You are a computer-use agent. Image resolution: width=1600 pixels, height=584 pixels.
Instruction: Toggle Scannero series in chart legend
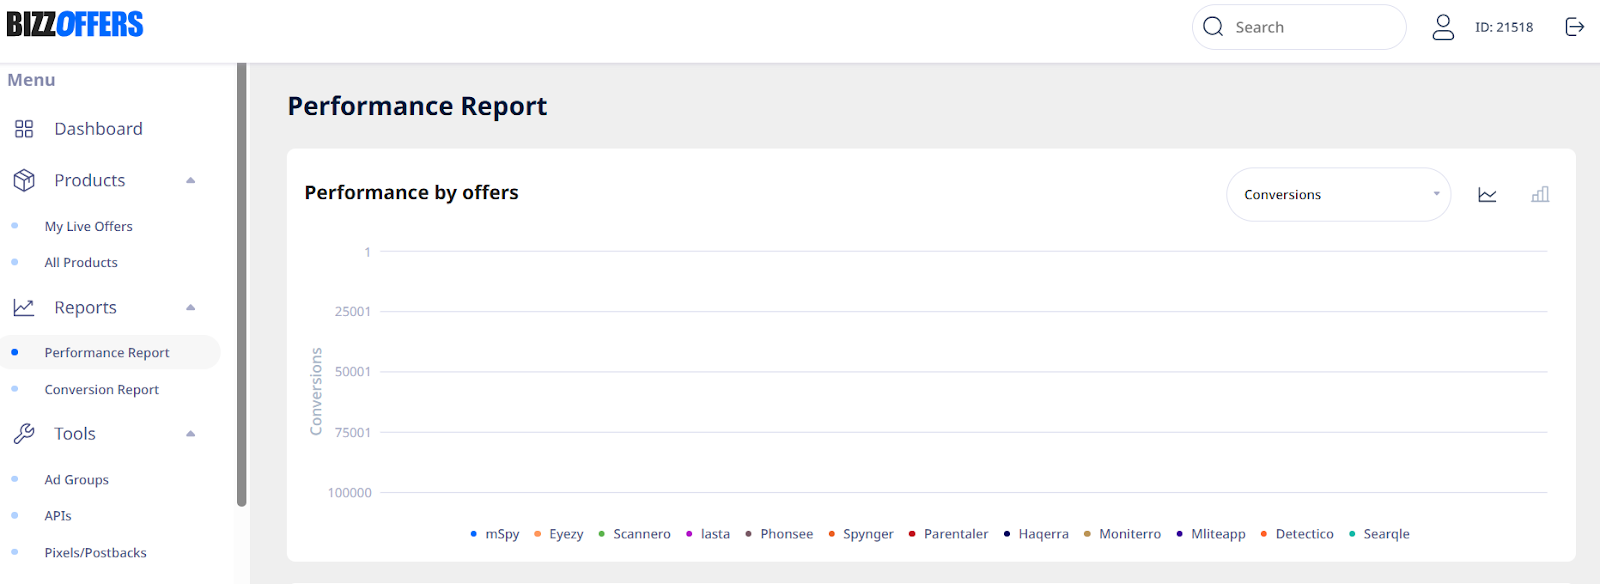[634, 534]
